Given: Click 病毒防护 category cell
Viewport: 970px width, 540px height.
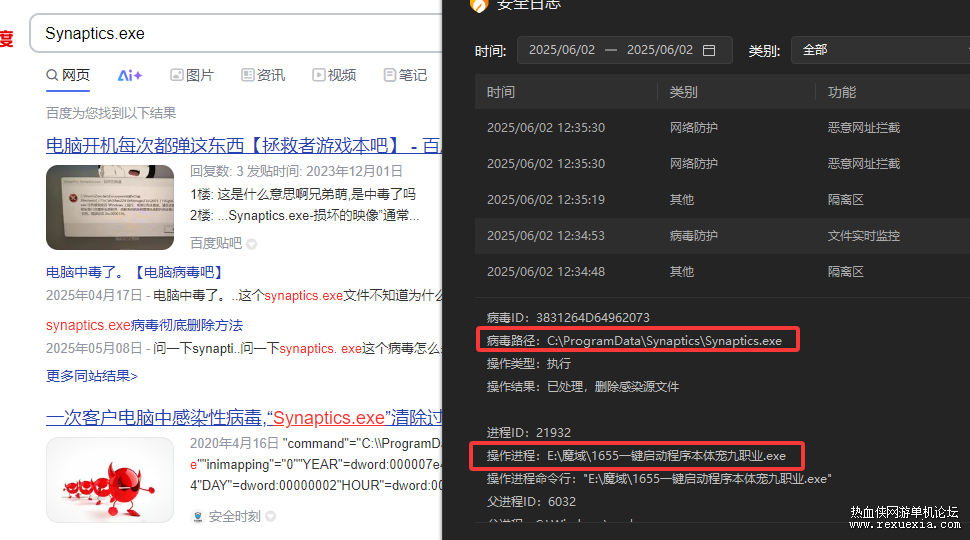Looking at the screenshot, I should [x=693, y=236].
